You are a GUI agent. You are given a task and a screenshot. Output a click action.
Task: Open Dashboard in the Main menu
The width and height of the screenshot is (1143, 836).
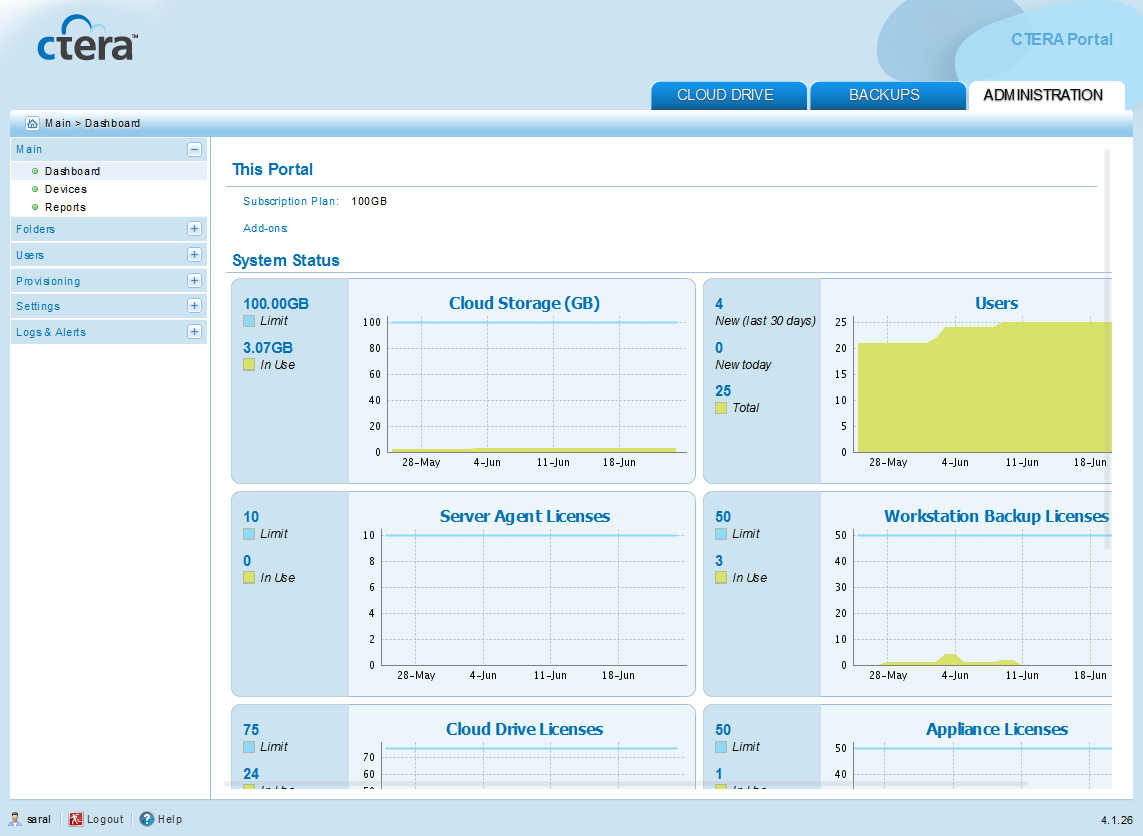72,171
